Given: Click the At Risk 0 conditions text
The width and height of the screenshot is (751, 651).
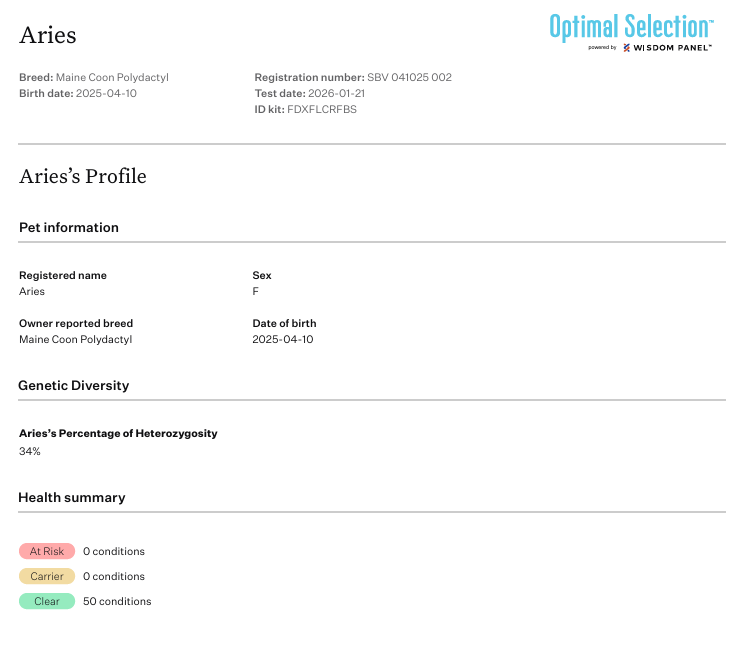Looking at the screenshot, I should click(114, 552).
